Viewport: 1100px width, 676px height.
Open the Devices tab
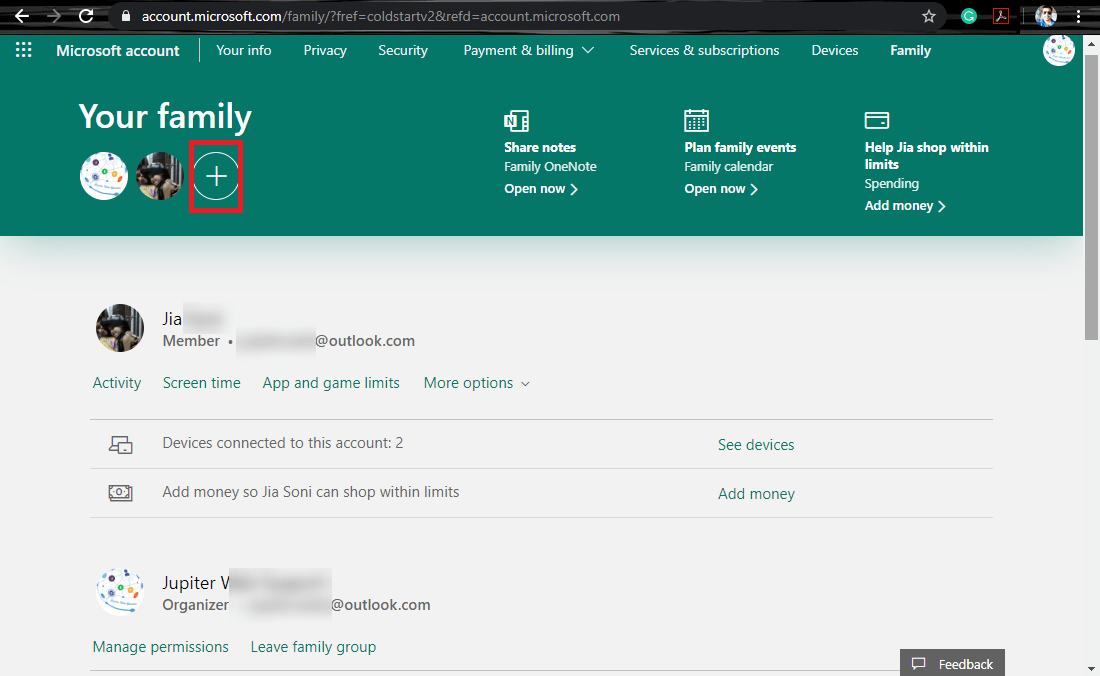point(834,50)
